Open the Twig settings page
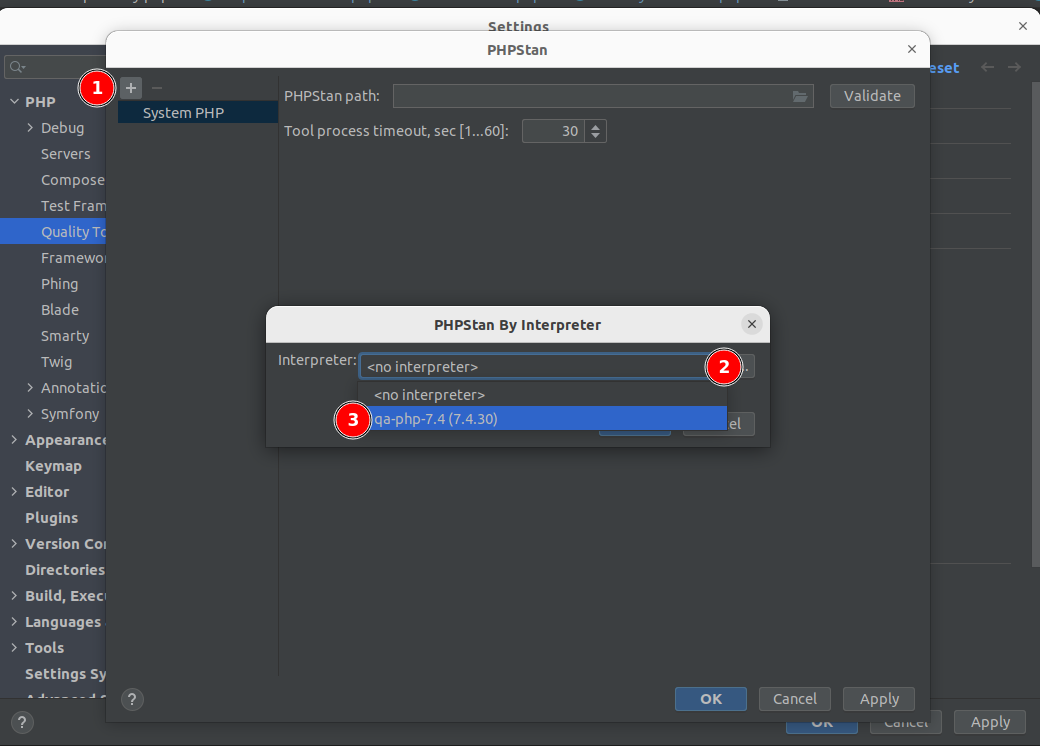The image size is (1040, 746). tap(56, 361)
